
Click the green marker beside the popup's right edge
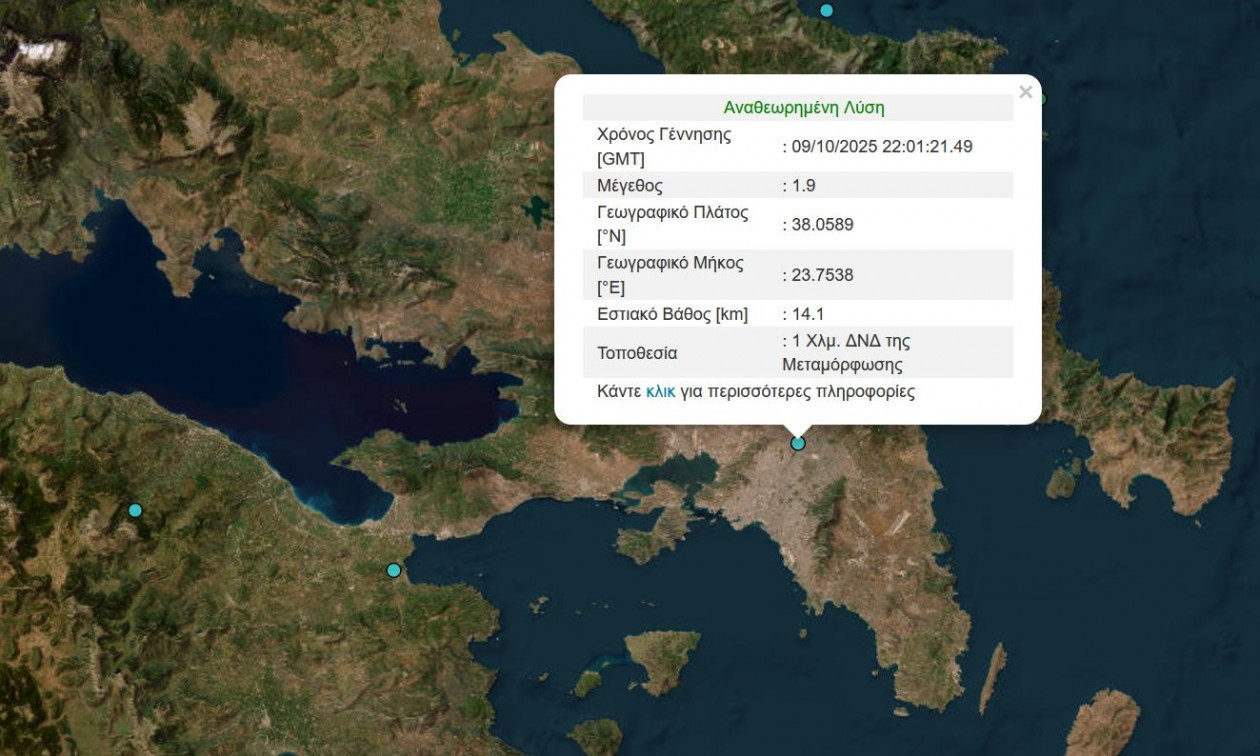pos(1041,99)
